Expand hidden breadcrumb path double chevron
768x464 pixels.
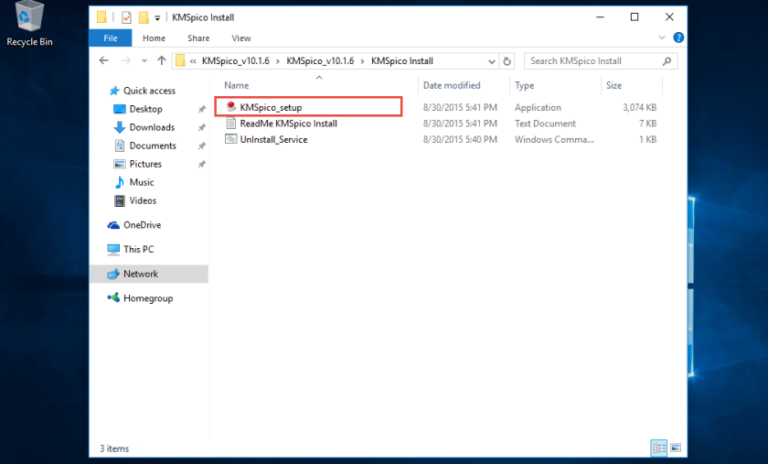(x=193, y=61)
